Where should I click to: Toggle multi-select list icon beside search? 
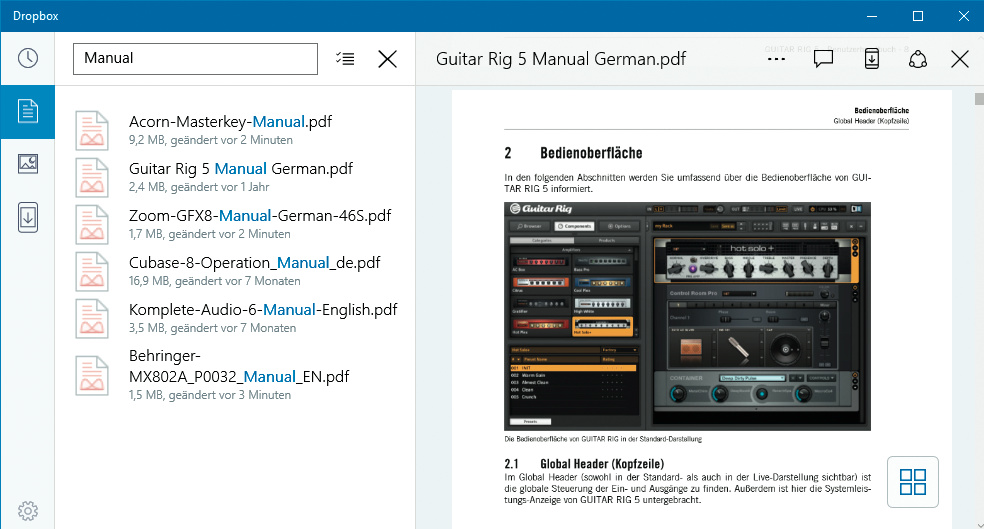click(345, 59)
